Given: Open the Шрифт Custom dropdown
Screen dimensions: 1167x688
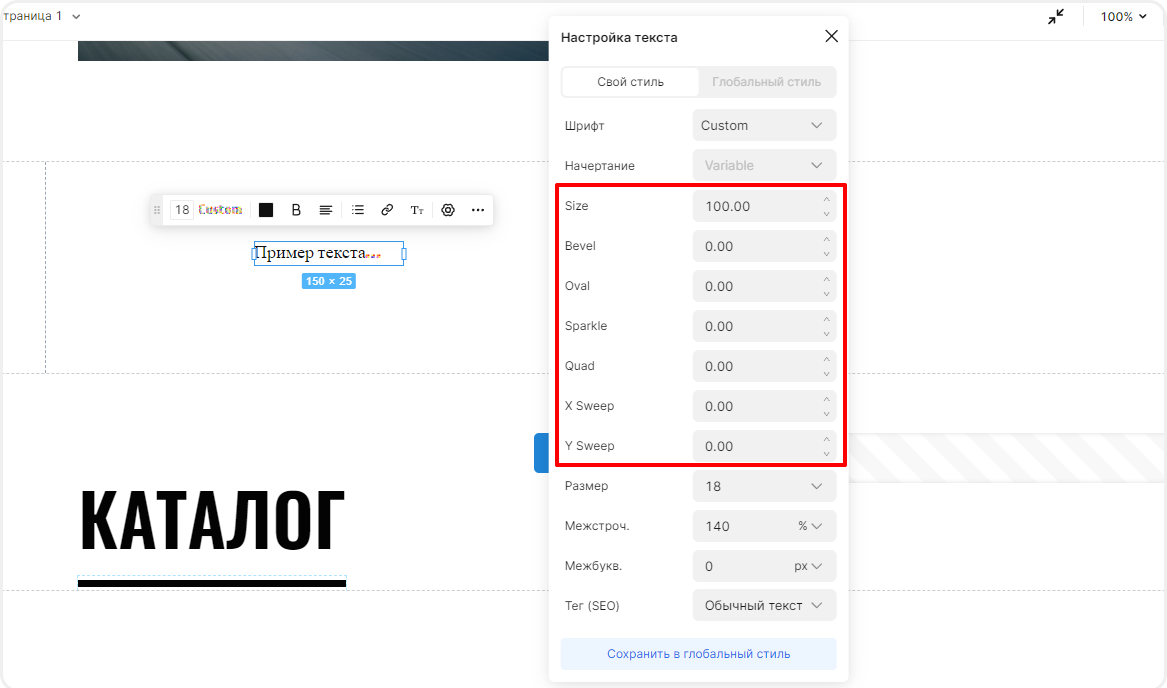Looking at the screenshot, I should click(x=764, y=126).
